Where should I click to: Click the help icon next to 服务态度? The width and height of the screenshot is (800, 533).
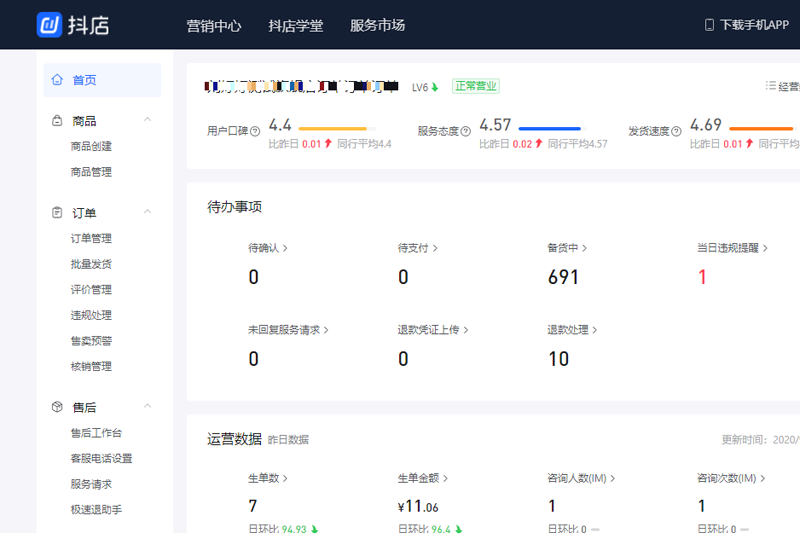465,131
